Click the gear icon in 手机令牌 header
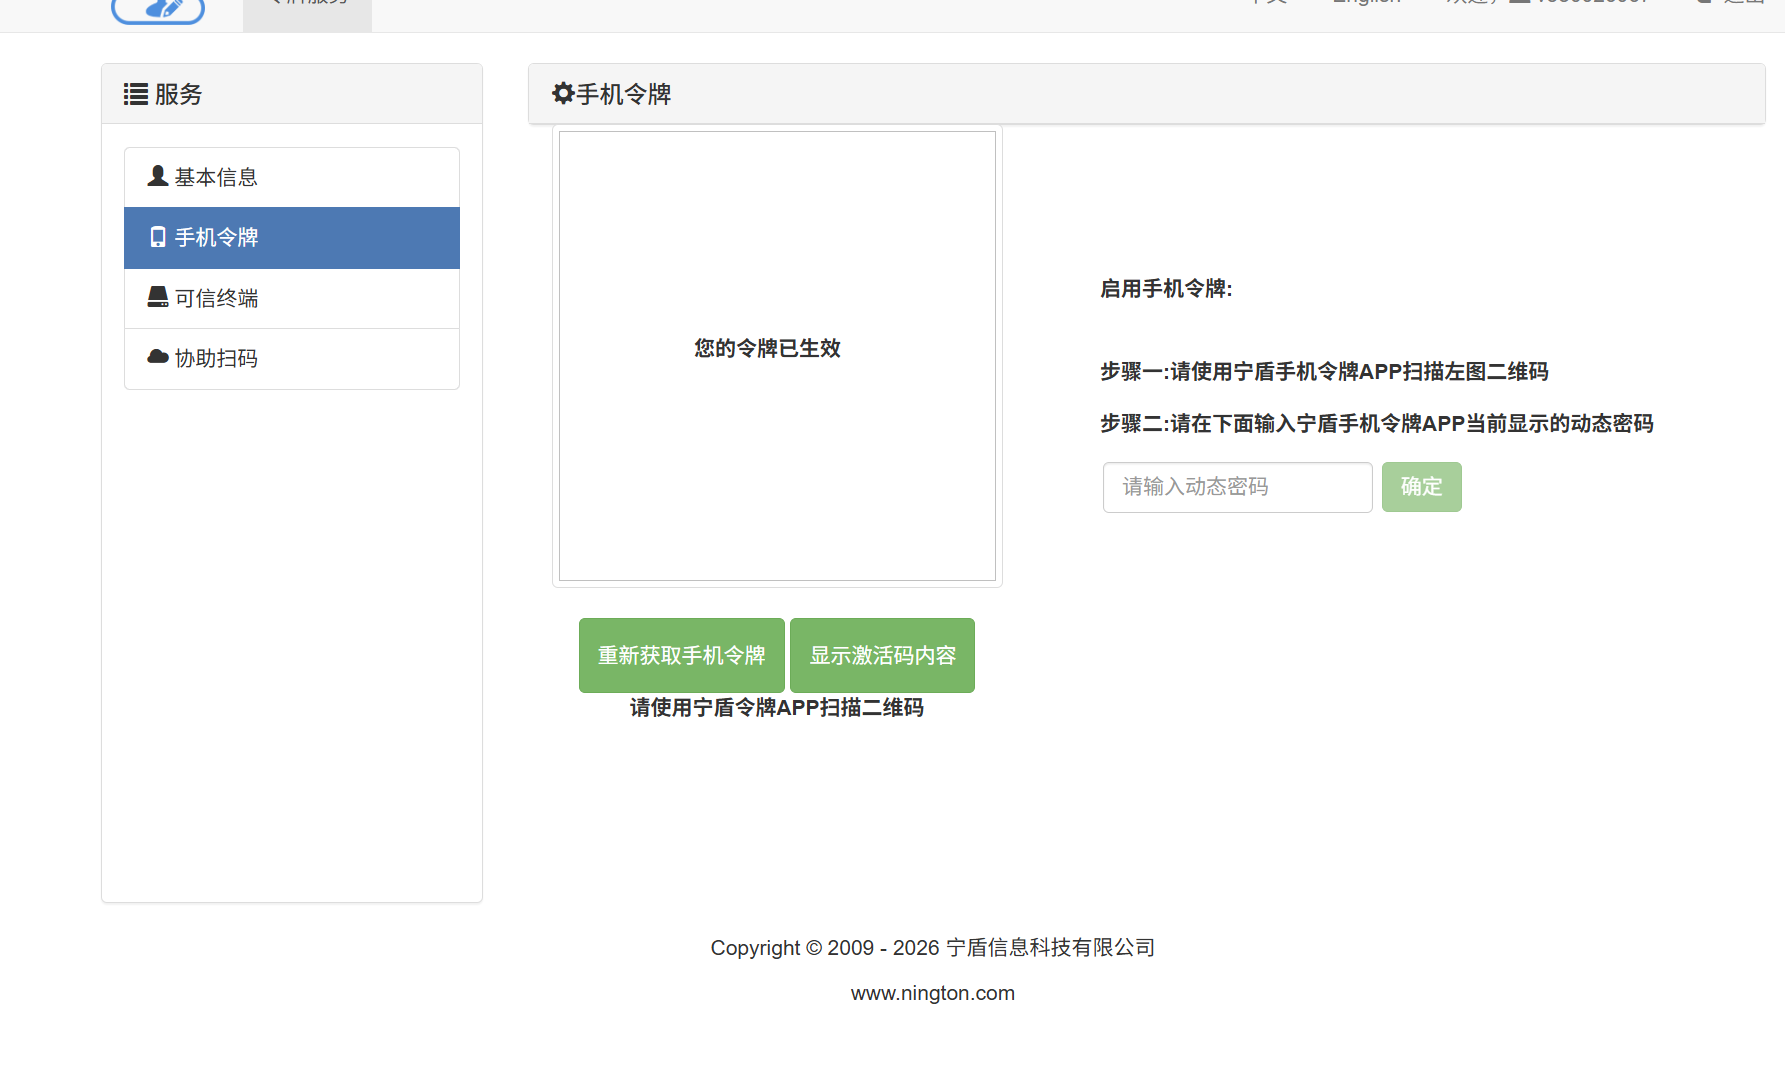Viewport: 1785px width, 1087px height. click(x=563, y=93)
